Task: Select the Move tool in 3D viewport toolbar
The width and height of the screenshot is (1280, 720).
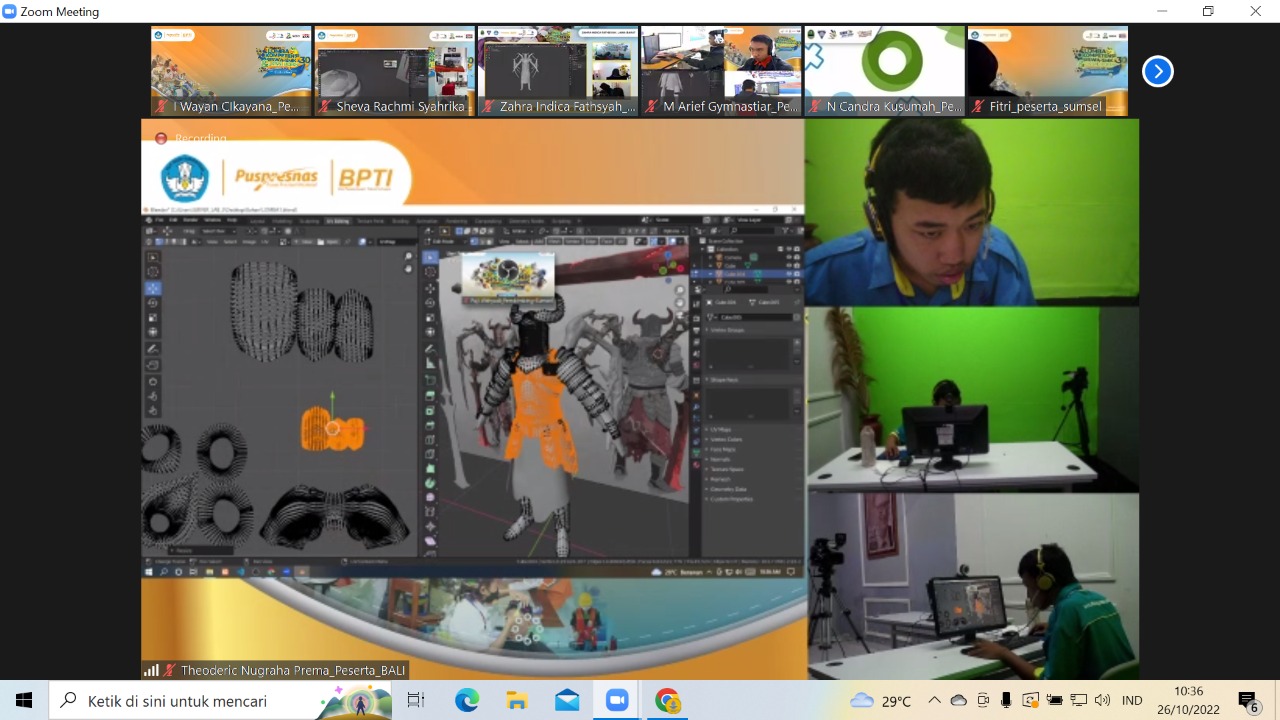Action: click(x=430, y=288)
